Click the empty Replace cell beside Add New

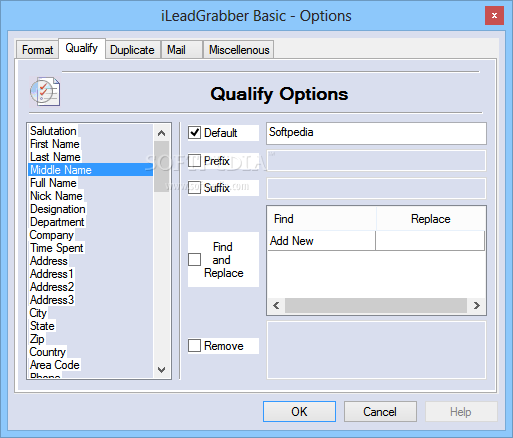[x=430, y=241]
